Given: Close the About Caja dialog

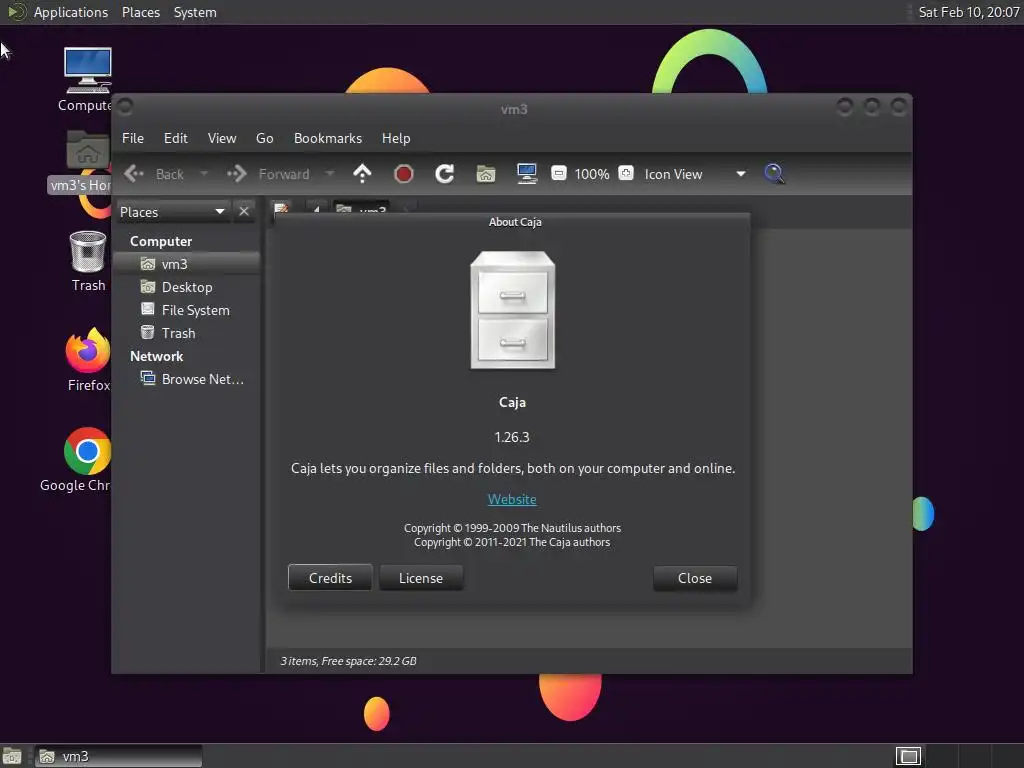Looking at the screenshot, I should coord(695,578).
